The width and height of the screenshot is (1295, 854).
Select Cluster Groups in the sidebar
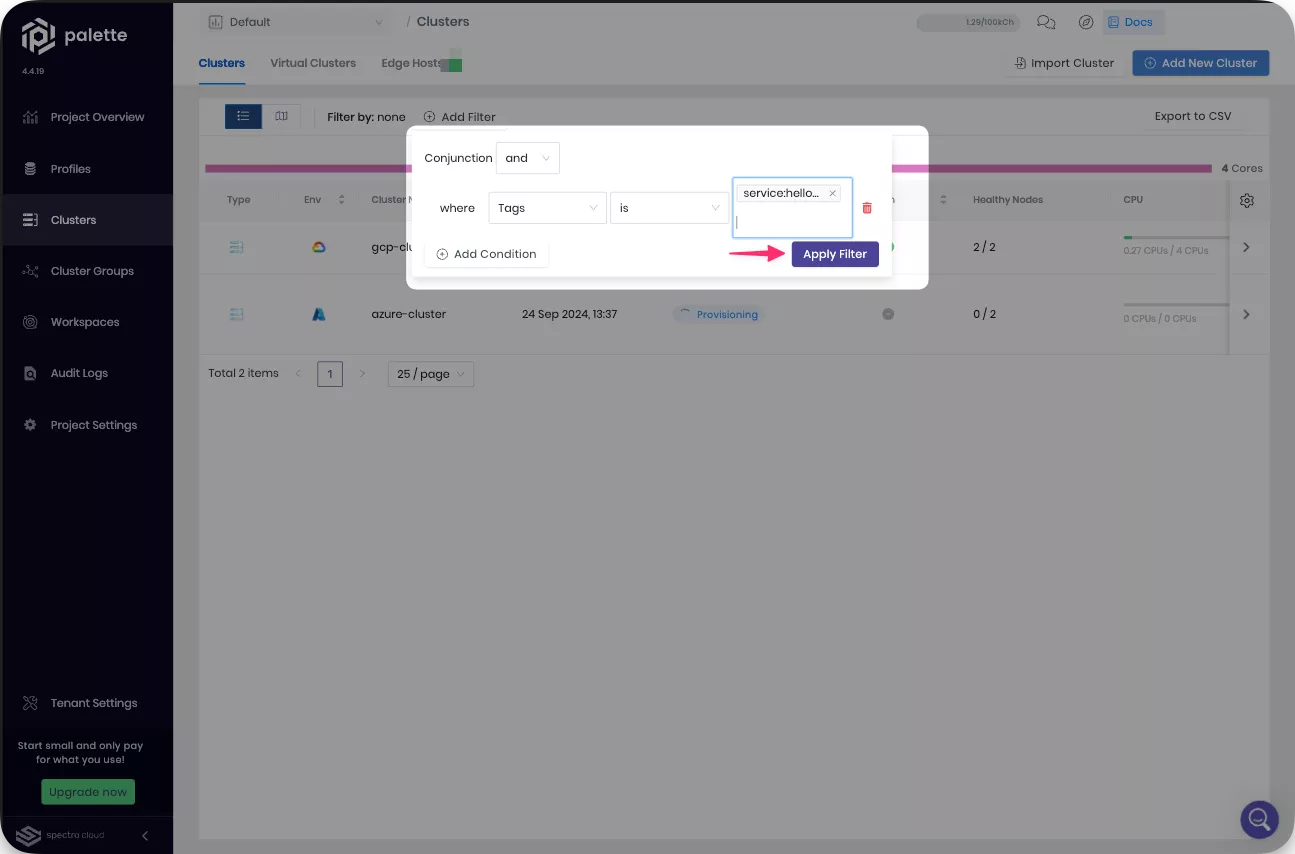pos(90,270)
